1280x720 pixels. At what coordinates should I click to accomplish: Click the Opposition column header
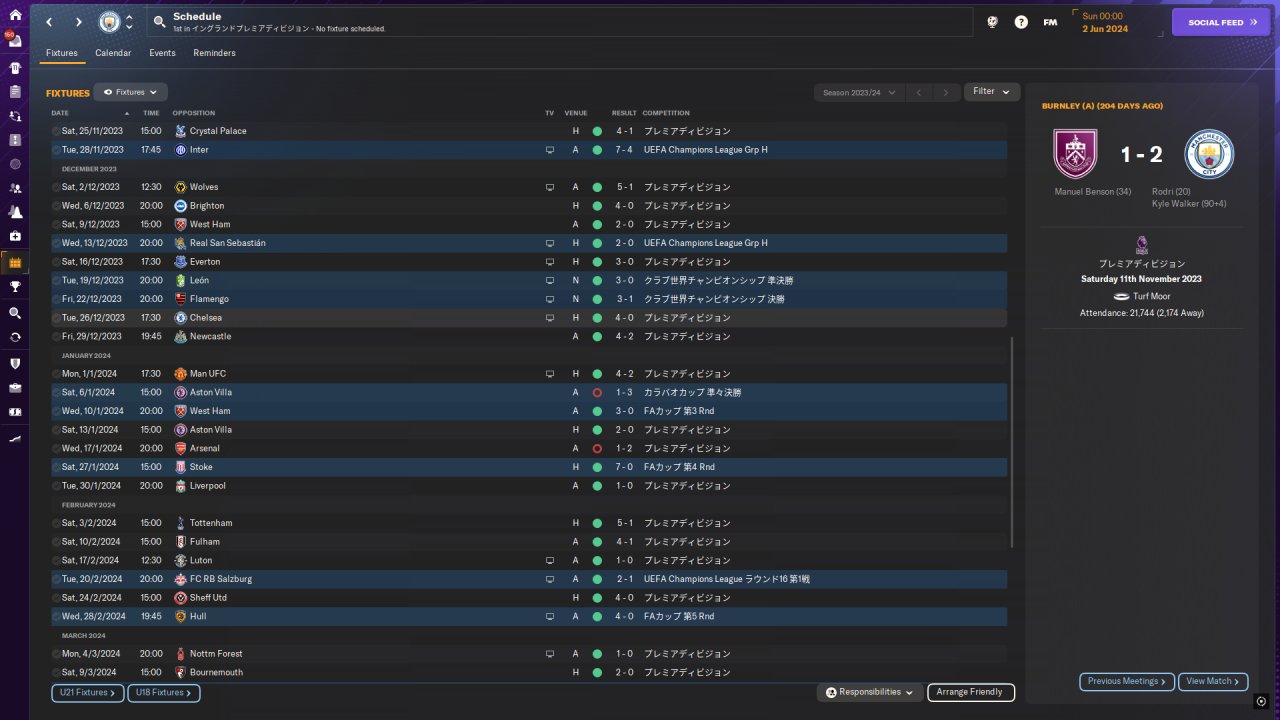click(x=193, y=113)
